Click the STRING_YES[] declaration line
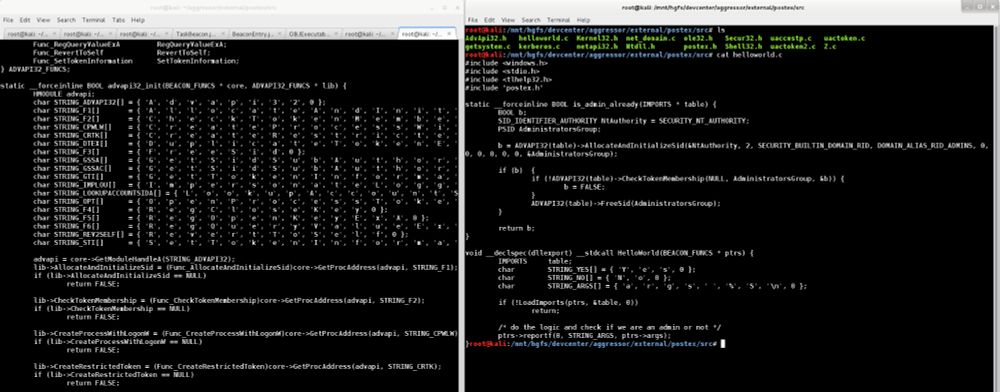Image resolution: width=1000 pixels, height=392 pixels. 597,270
